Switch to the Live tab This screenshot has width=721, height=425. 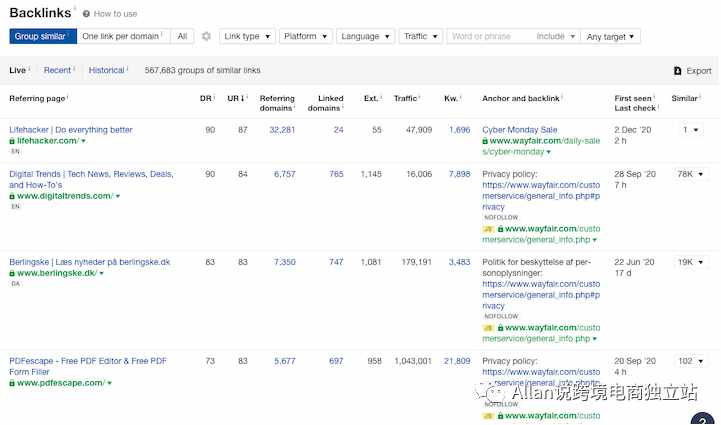(17, 70)
